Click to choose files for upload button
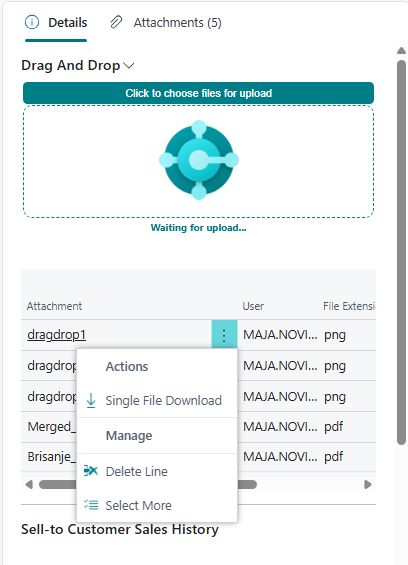408x565 pixels. tap(199, 93)
